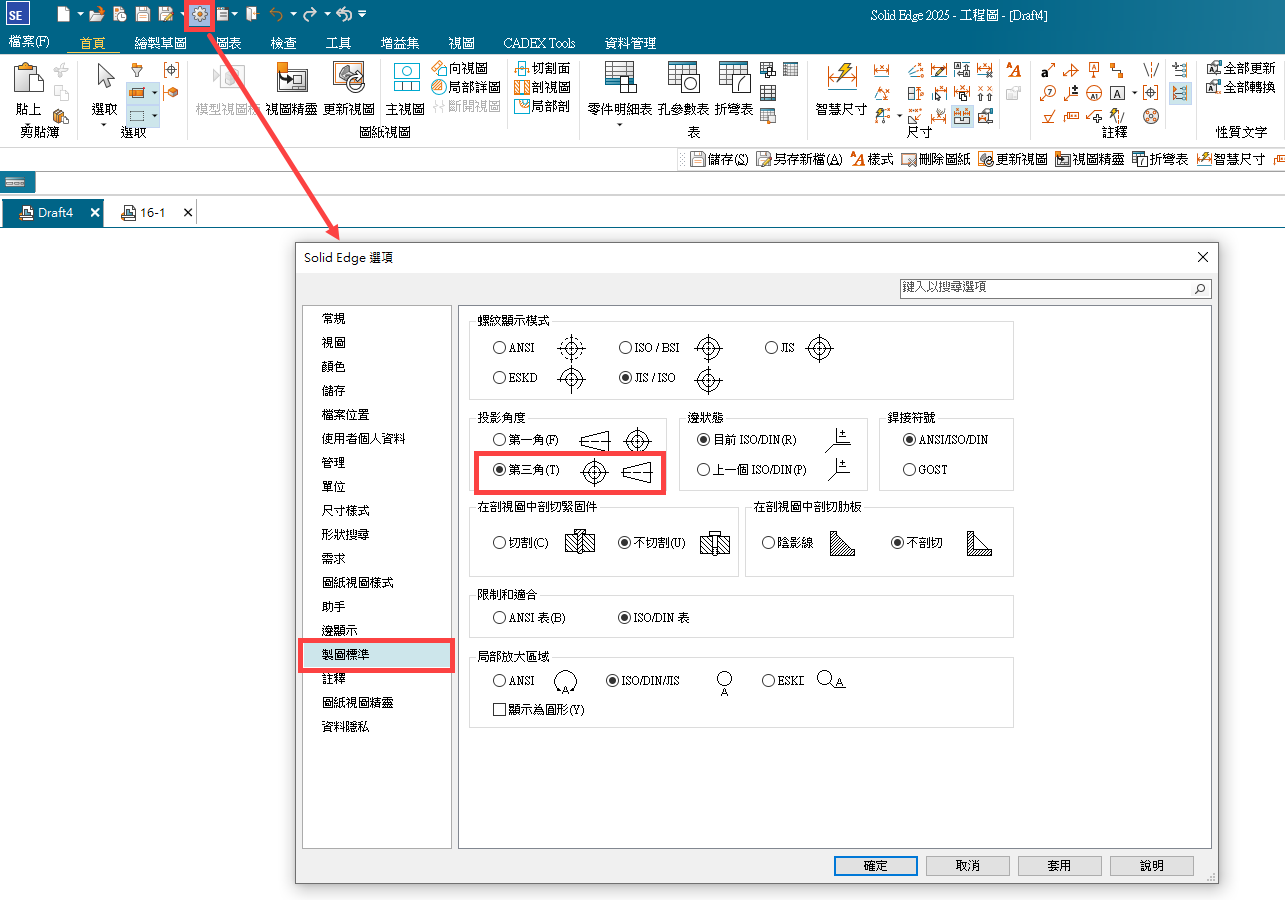Switch to 16-1 document tab
The width and height of the screenshot is (1285, 900).
[153, 213]
